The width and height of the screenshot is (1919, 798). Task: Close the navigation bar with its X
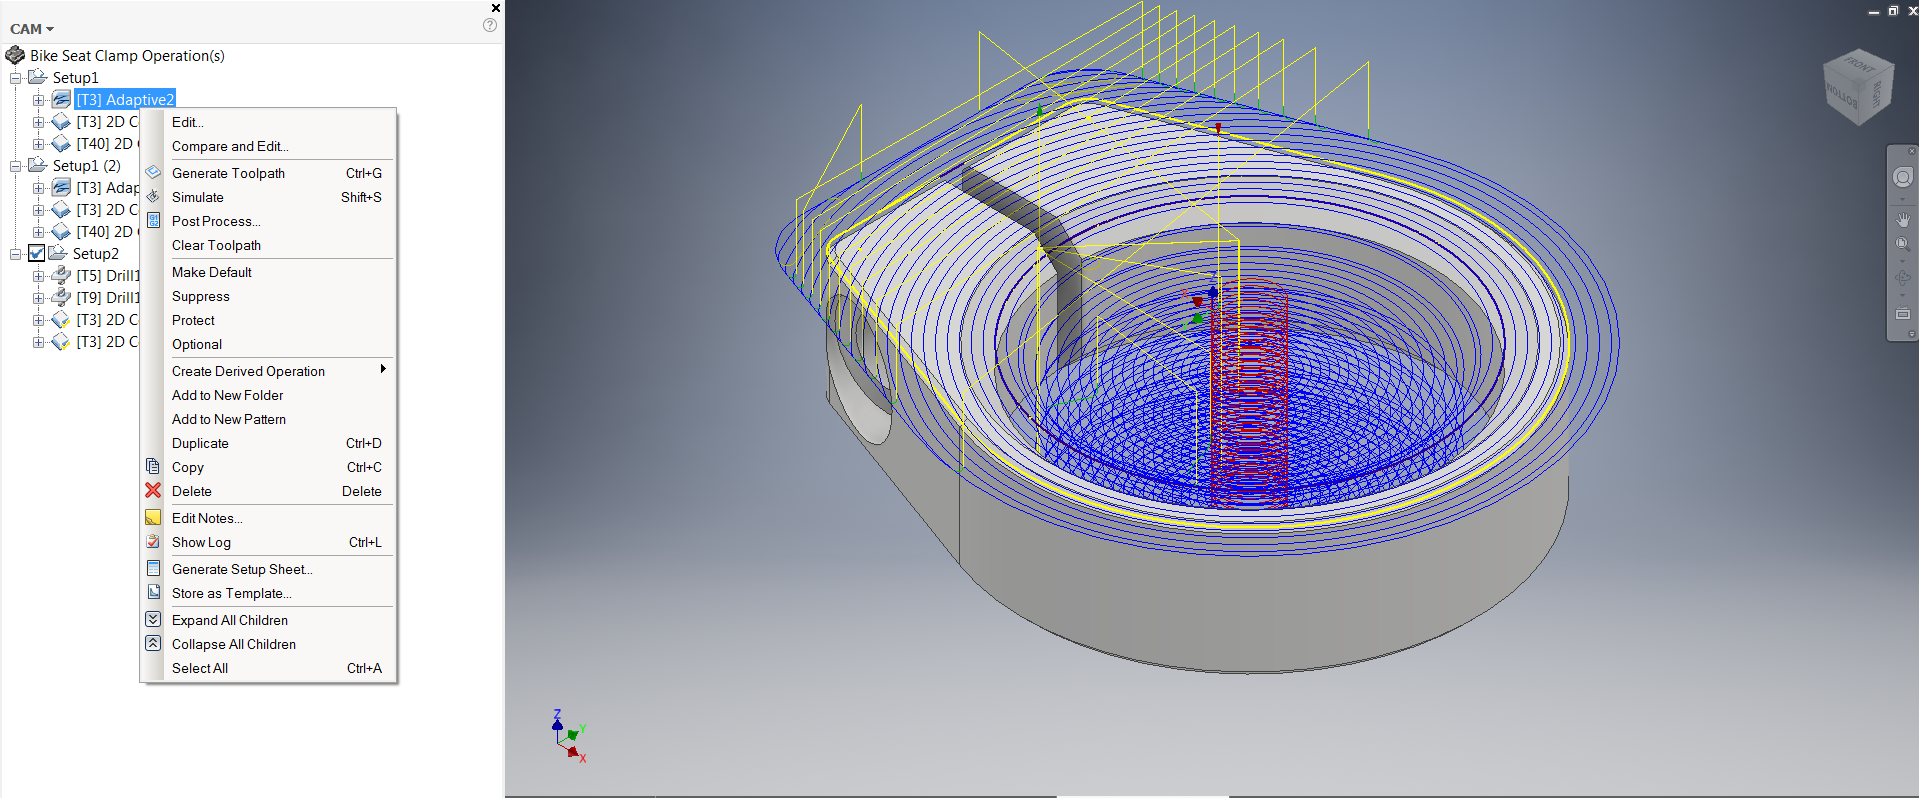pyautogui.click(x=1912, y=151)
